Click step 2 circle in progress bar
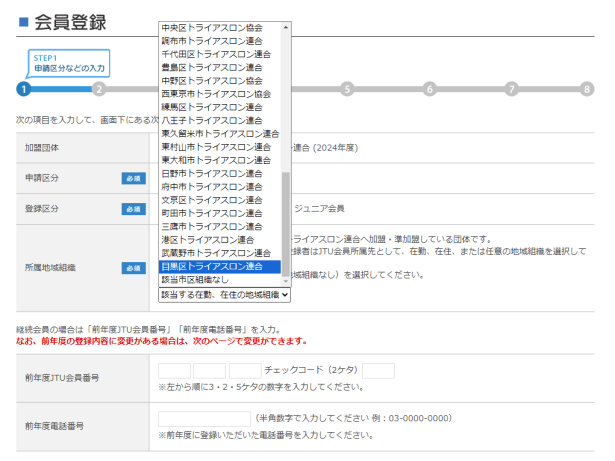 [x=98, y=89]
